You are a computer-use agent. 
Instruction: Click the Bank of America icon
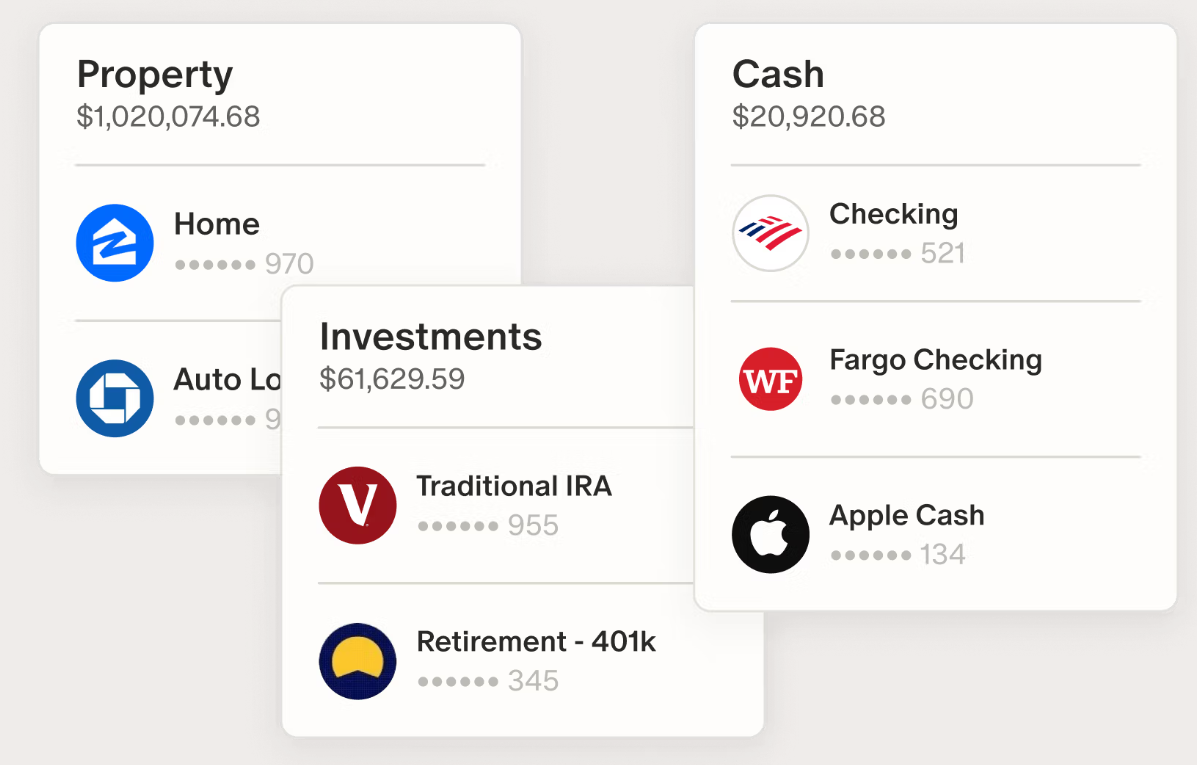[x=770, y=233]
